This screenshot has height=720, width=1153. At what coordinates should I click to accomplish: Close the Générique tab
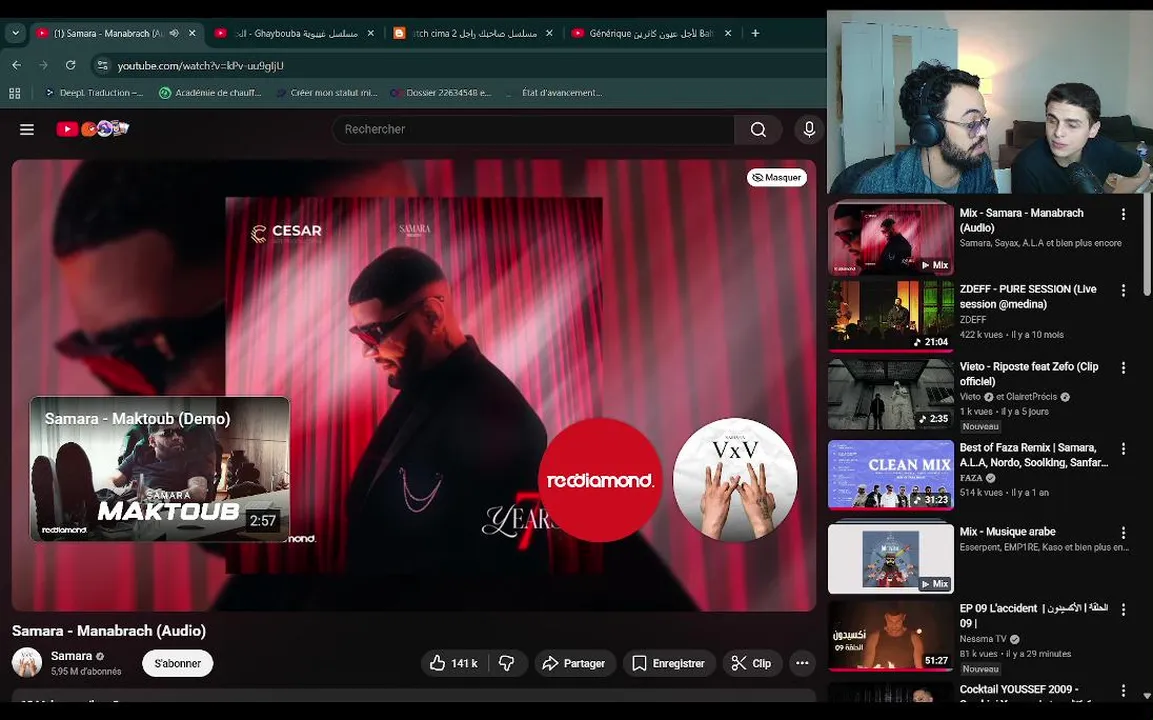click(728, 33)
